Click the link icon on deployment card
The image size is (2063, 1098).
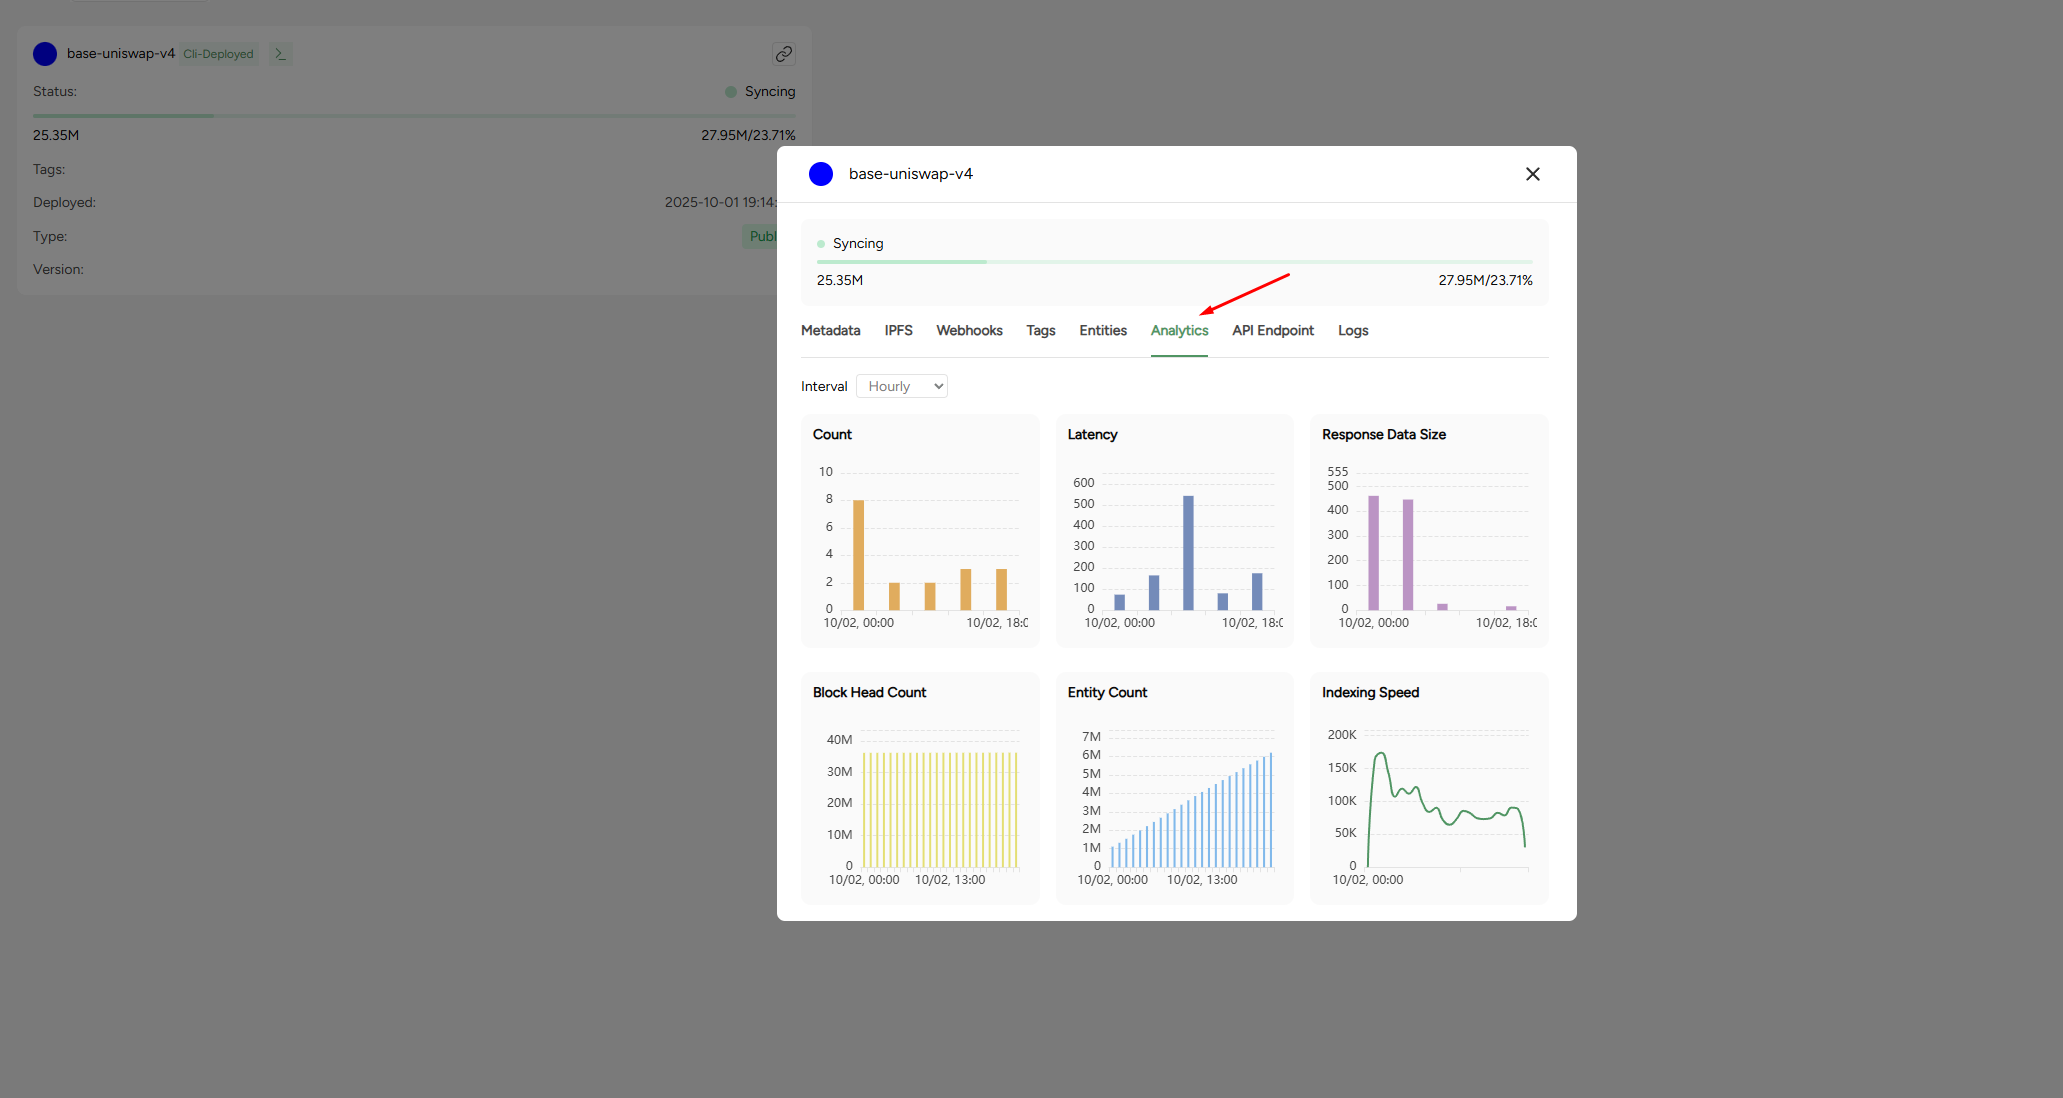[784, 54]
